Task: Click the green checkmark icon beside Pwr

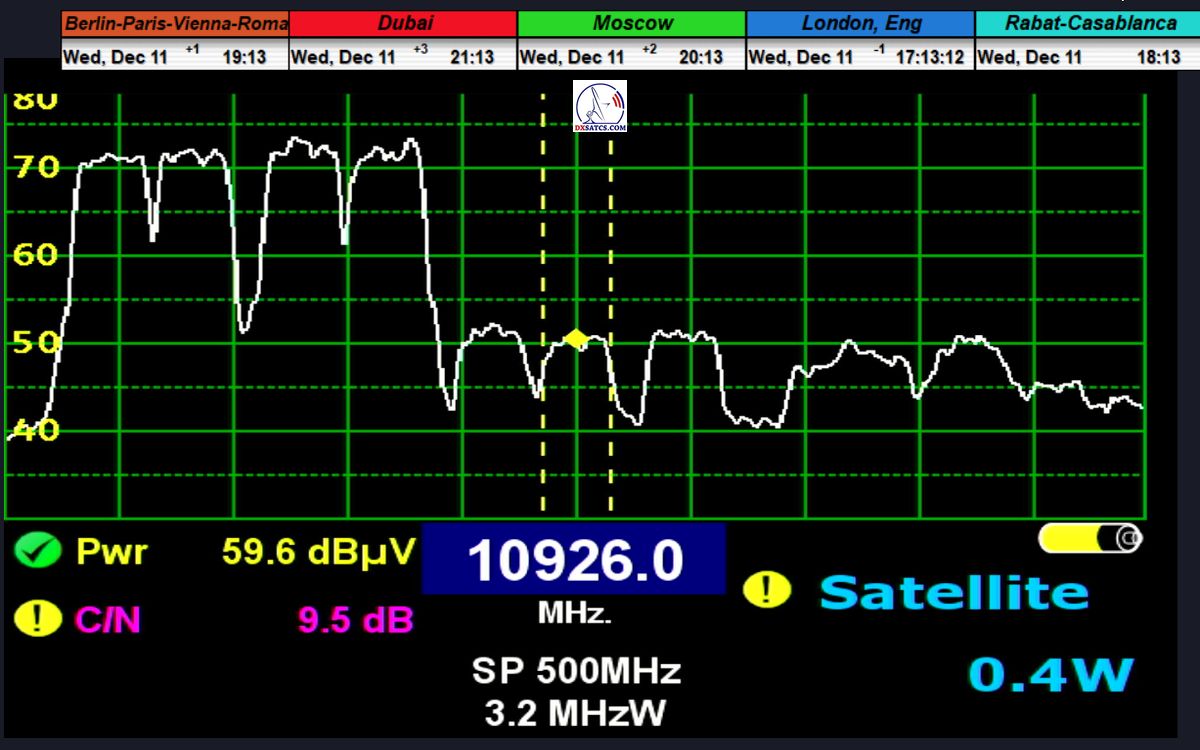Action: (x=38, y=551)
